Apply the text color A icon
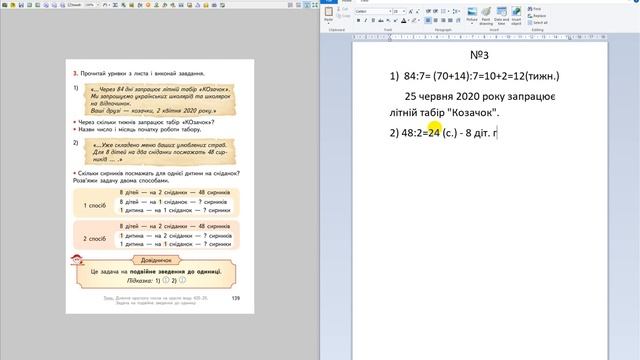The width and height of the screenshot is (640, 360). click(404, 20)
